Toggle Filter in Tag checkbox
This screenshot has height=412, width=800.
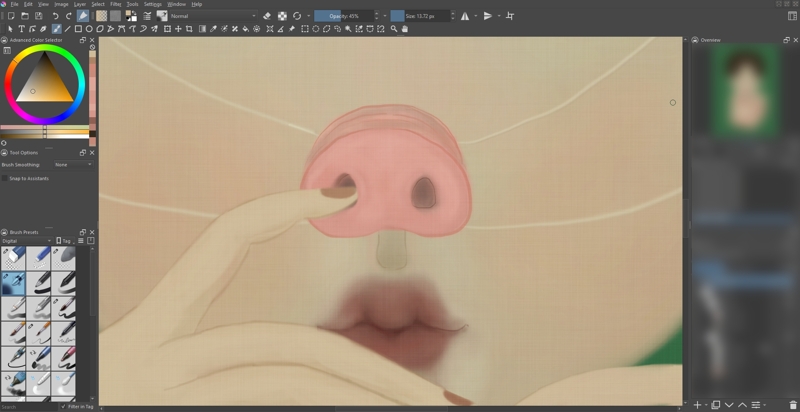[x=63, y=406]
